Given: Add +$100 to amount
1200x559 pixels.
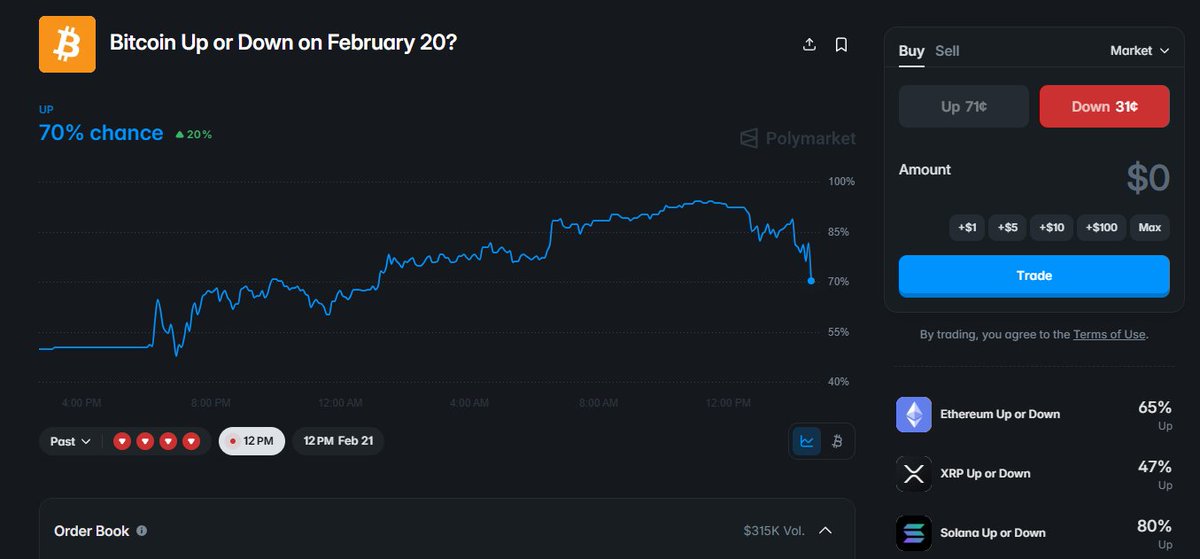Looking at the screenshot, I should coord(1101,228).
